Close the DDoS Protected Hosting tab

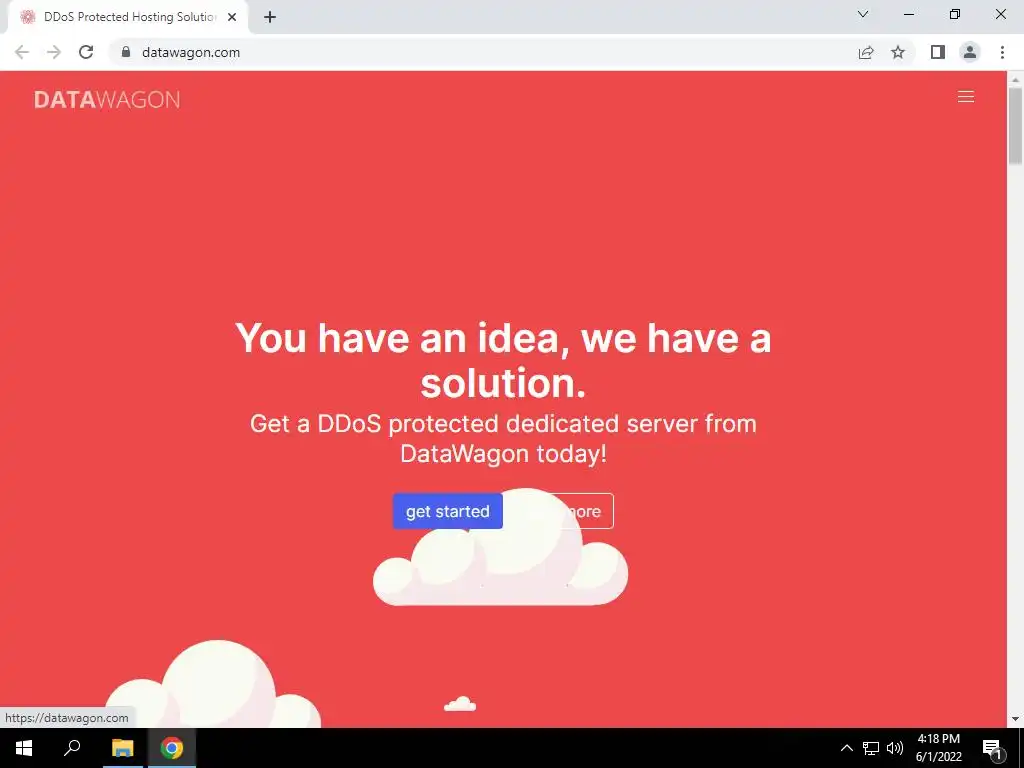pyautogui.click(x=232, y=17)
